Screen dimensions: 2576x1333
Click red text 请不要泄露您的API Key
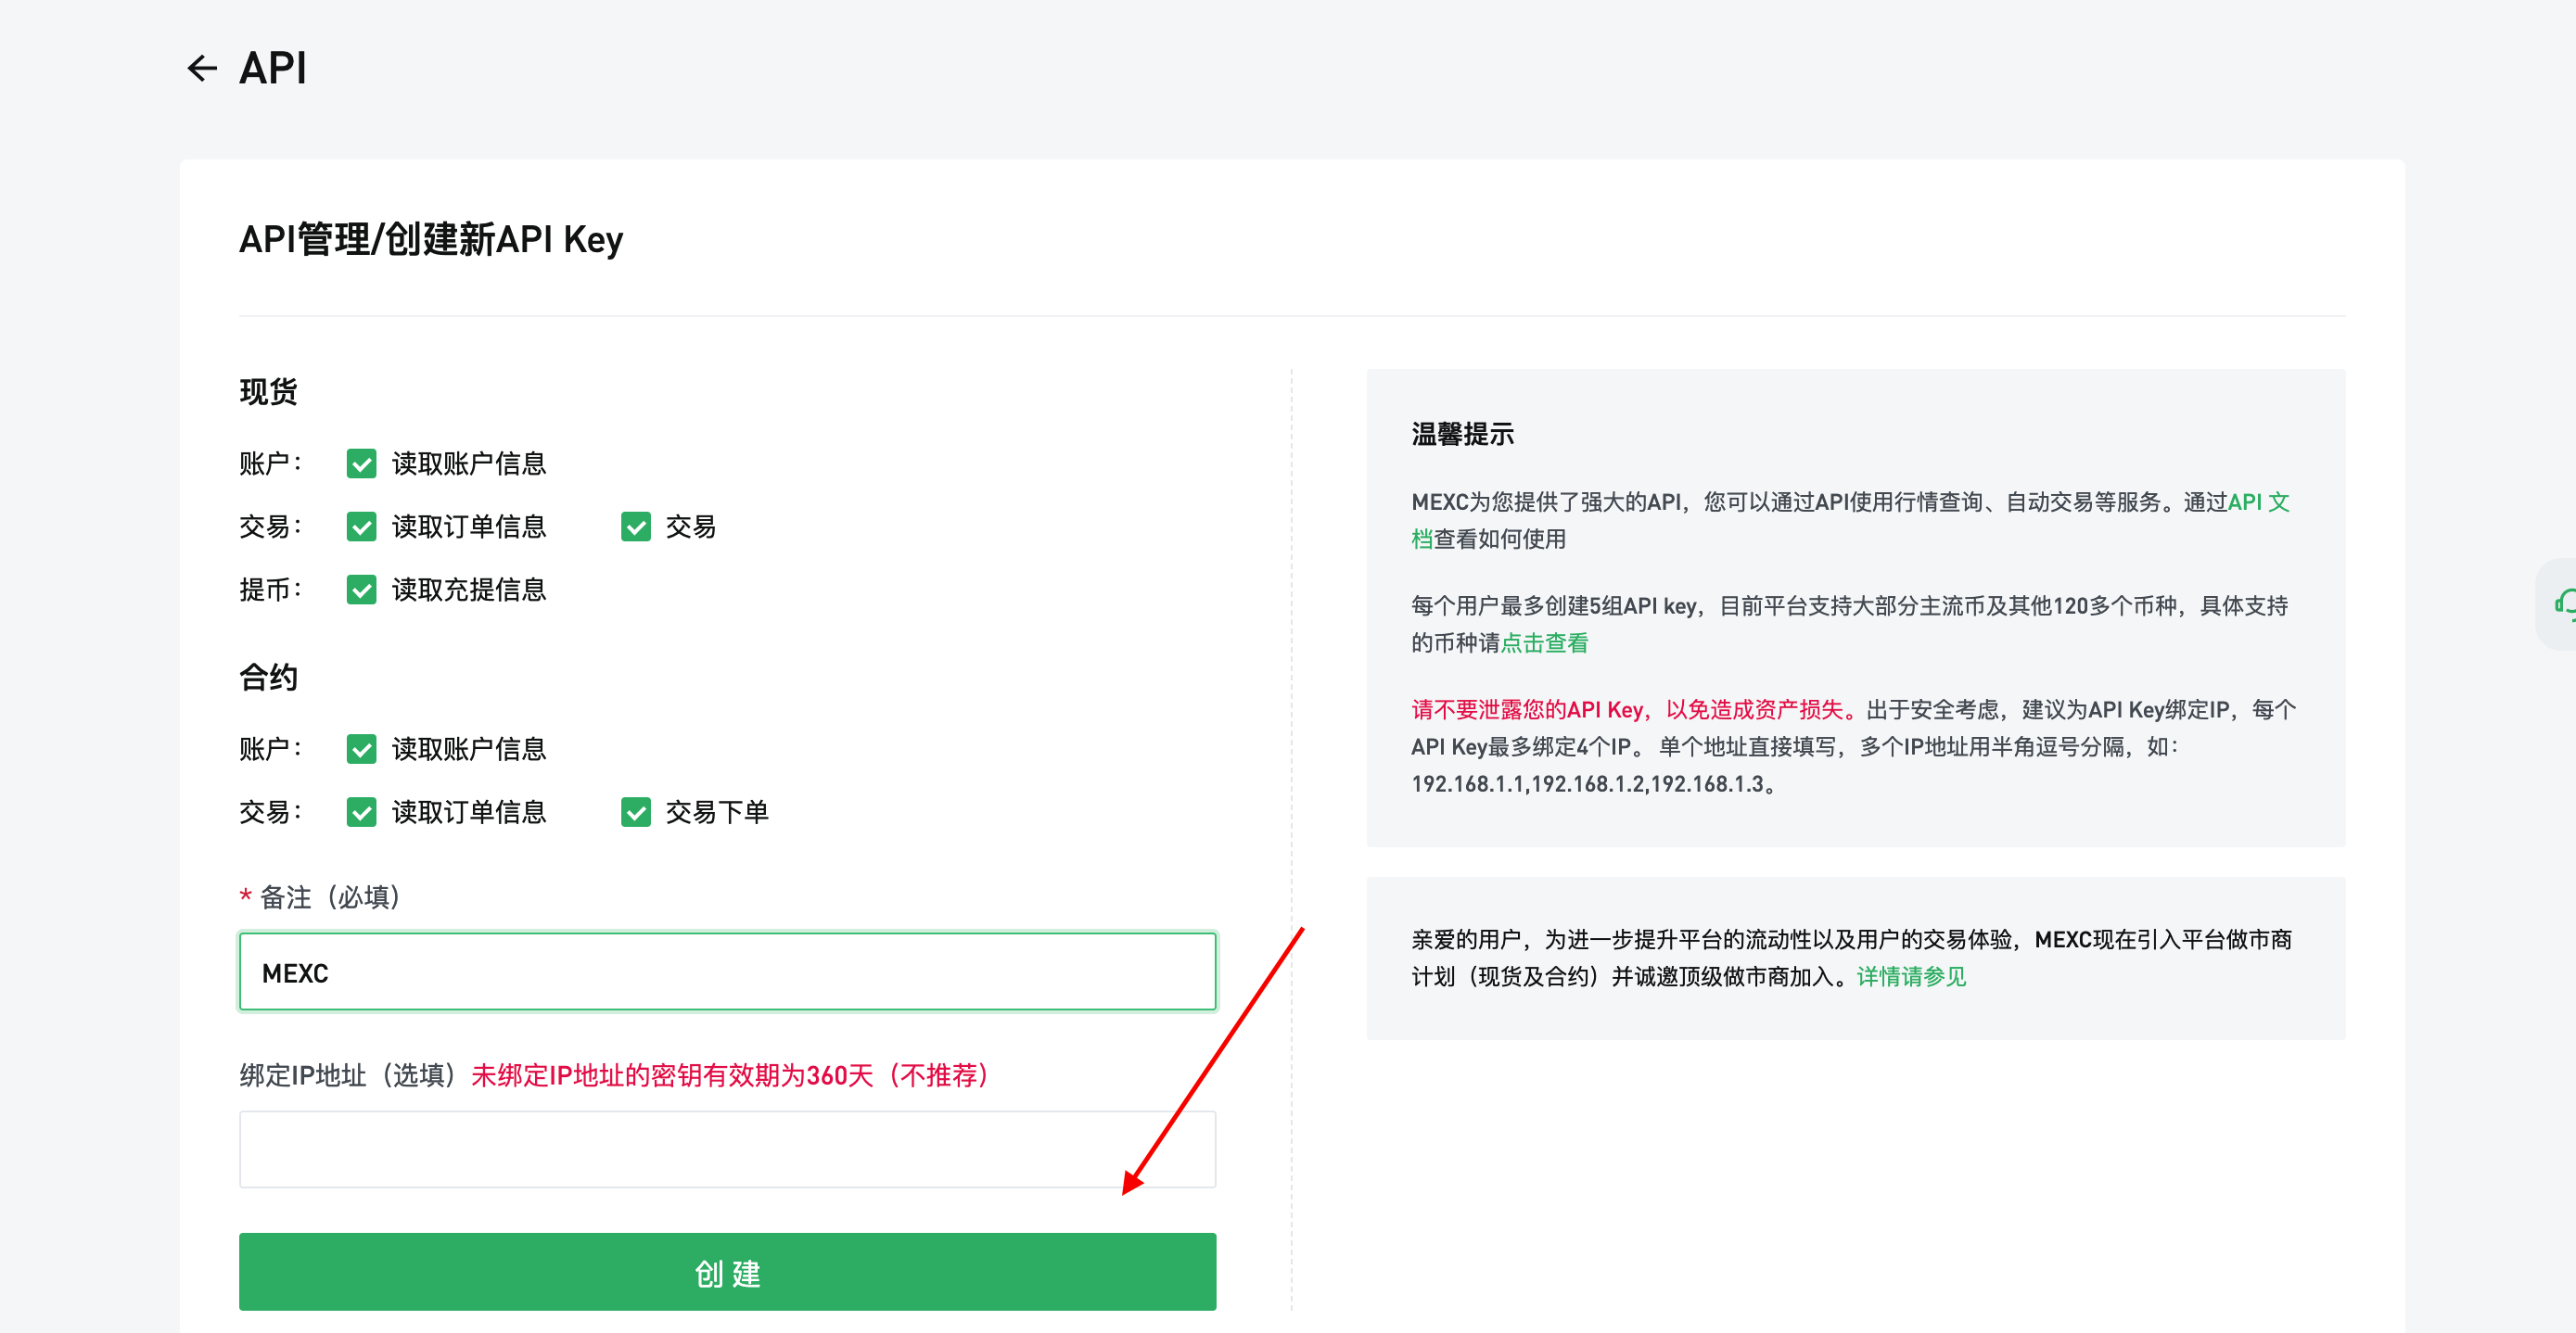[x=1526, y=710]
